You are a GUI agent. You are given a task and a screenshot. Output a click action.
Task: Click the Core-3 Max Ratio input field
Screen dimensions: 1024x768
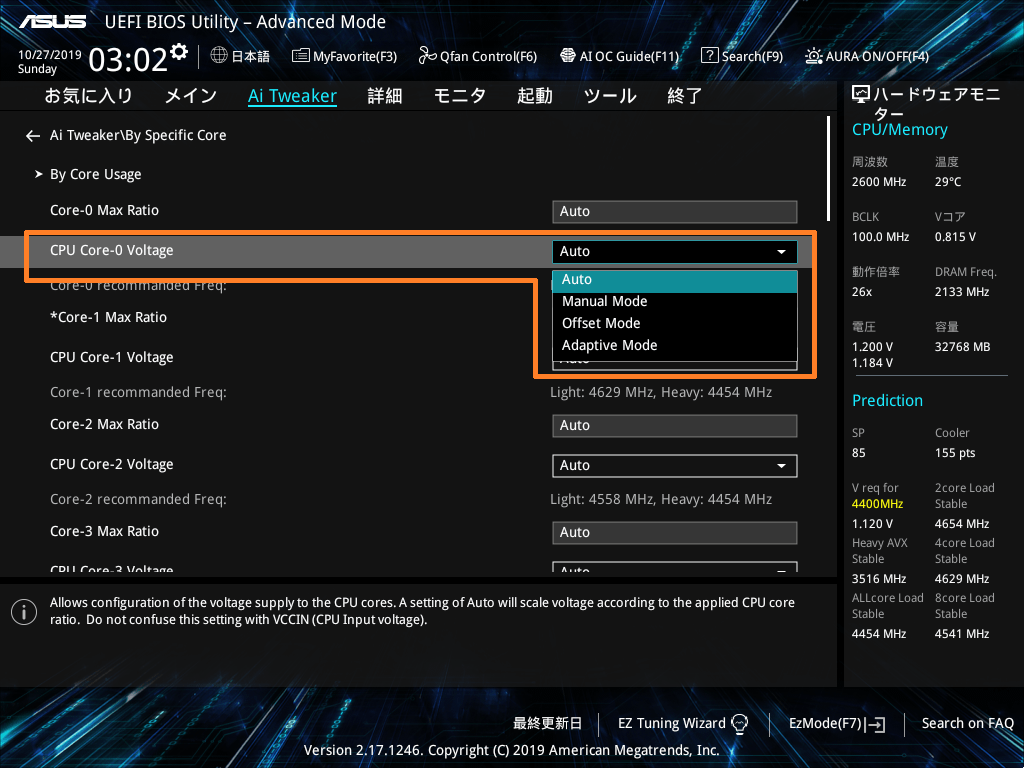[675, 533]
